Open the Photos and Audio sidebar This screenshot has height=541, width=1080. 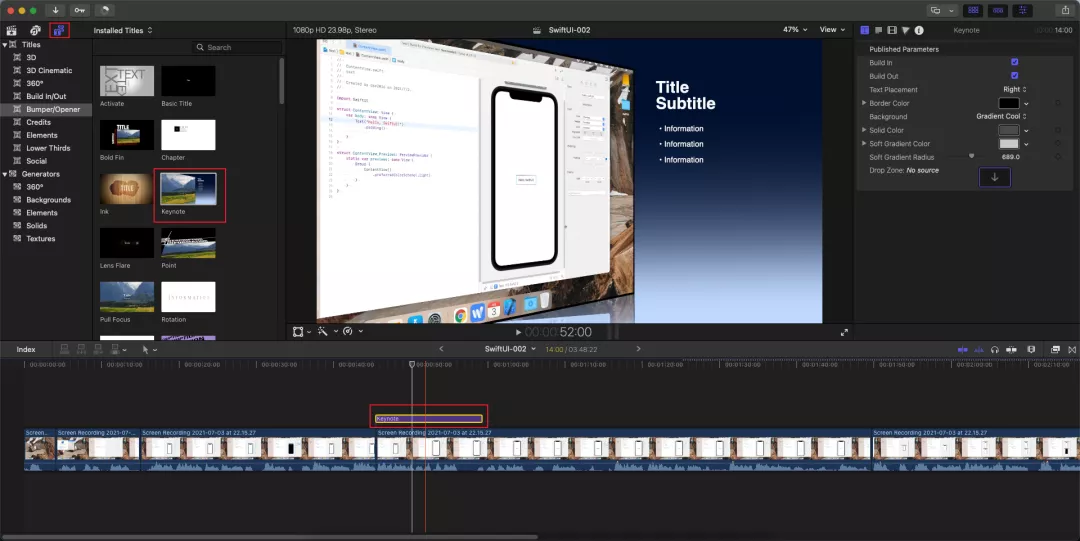[x=35, y=30]
